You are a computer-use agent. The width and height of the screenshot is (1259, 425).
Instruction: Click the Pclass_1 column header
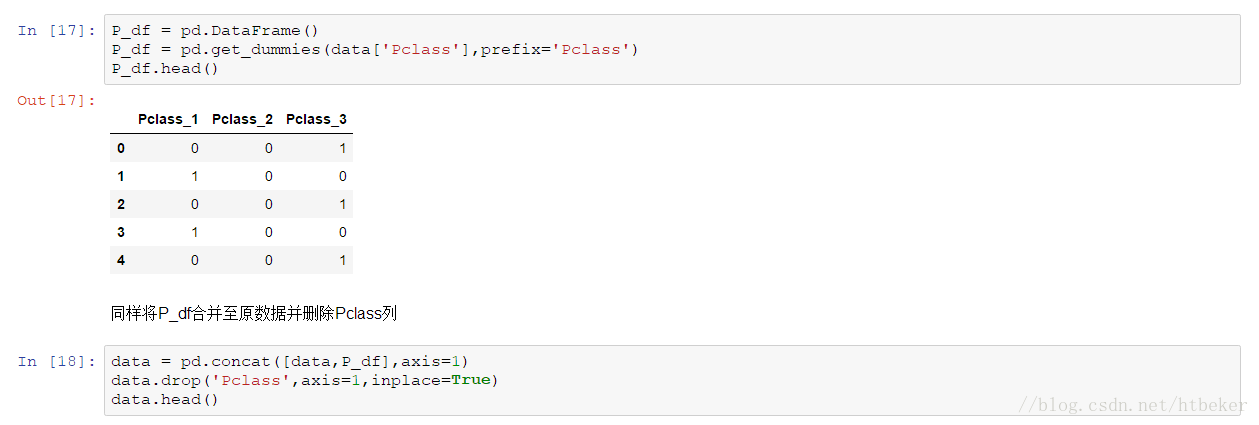(168, 119)
